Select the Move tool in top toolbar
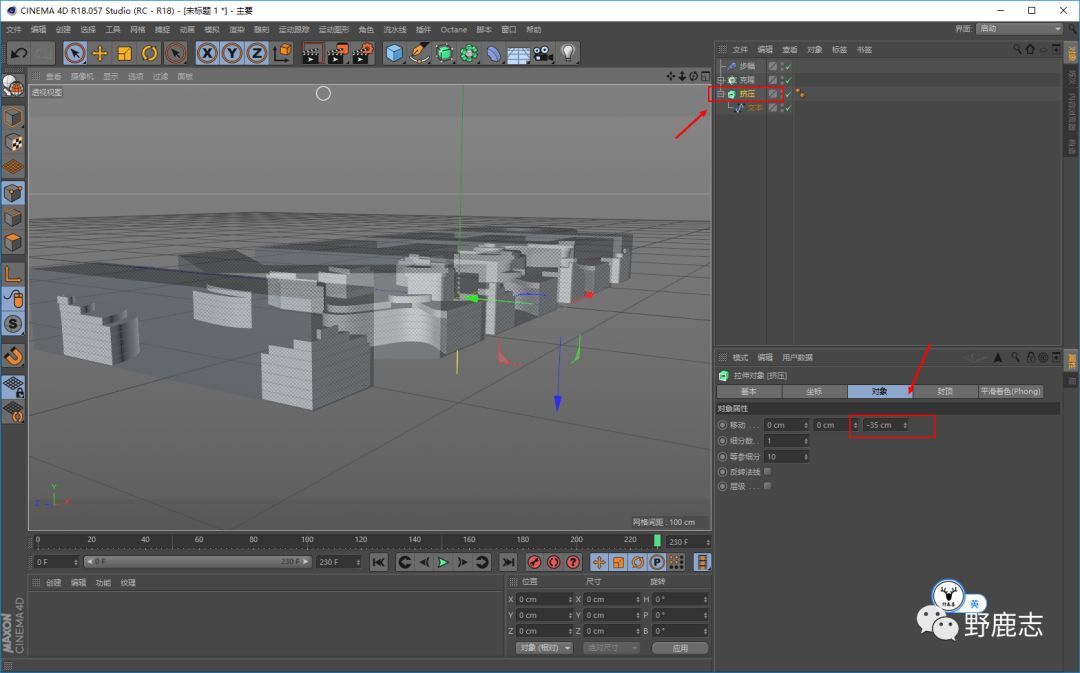This screenshot has height=673, width=1080. click(x=100, y=53)
